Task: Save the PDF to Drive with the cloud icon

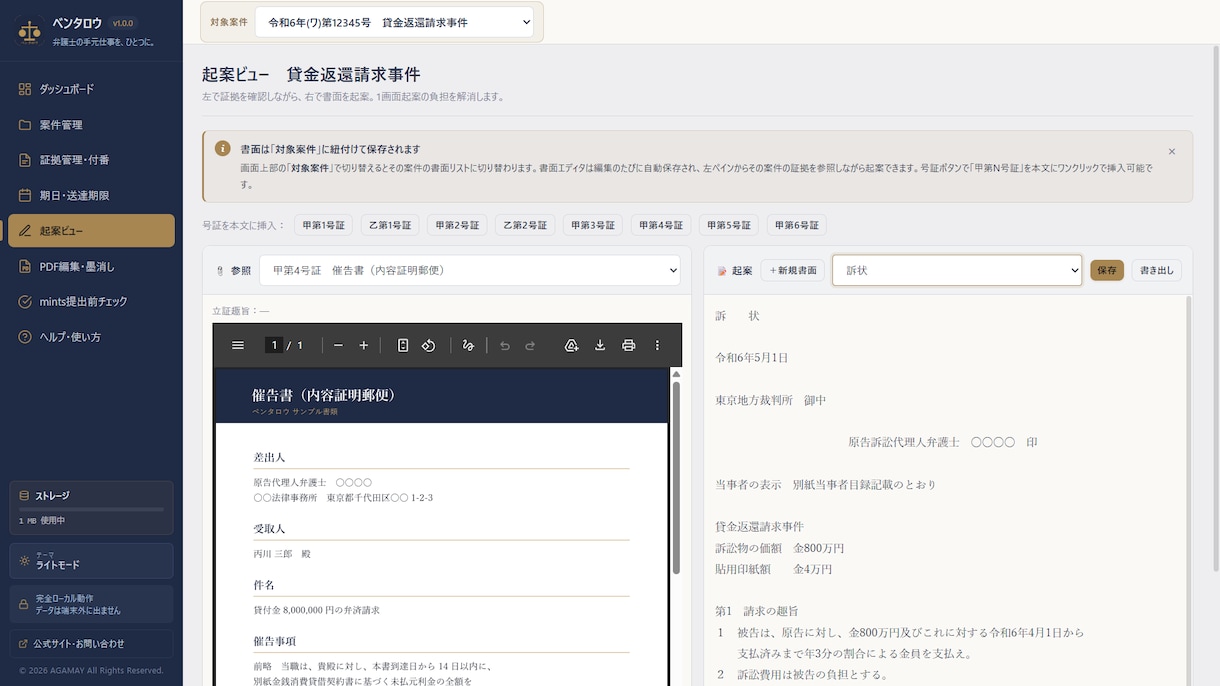Action: tap(572, 345)
